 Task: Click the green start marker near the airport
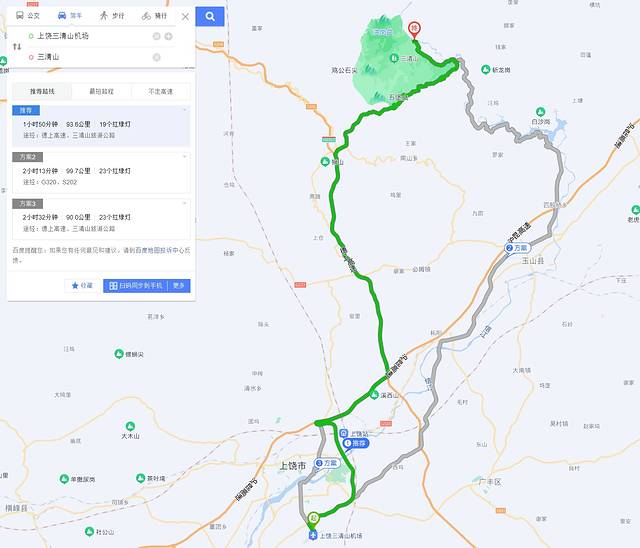[313, 518]
